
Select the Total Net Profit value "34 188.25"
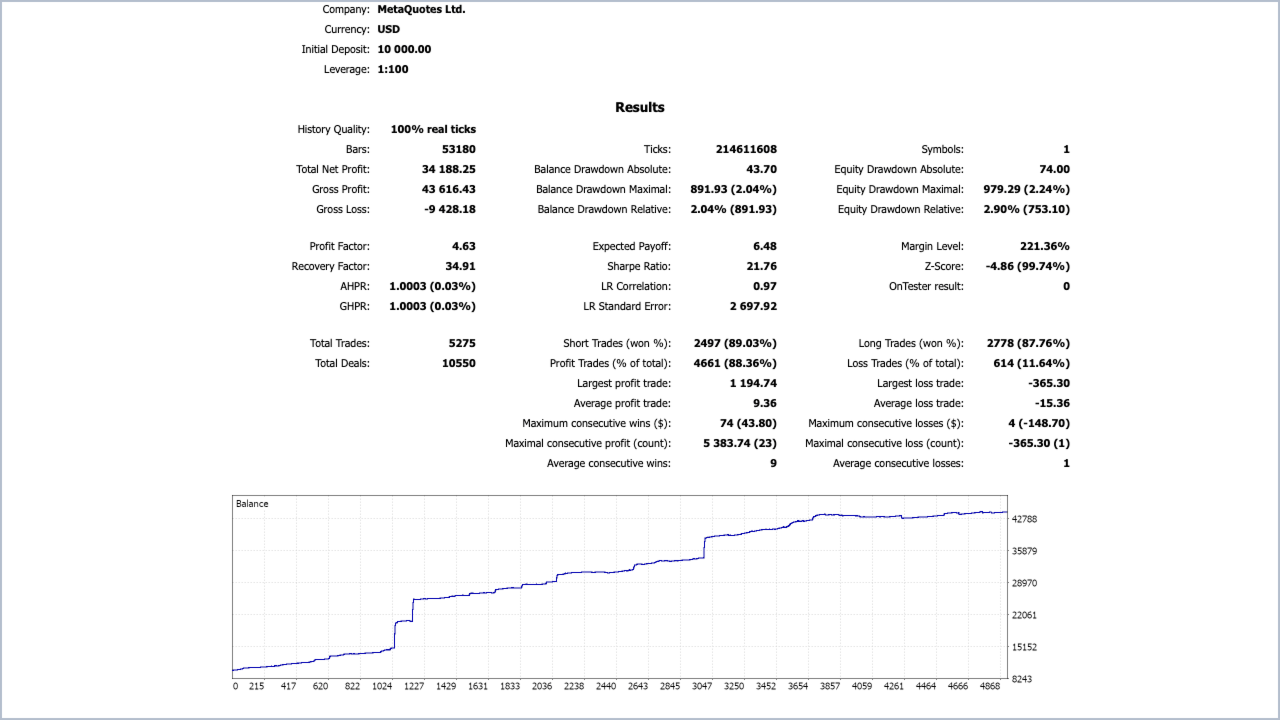pos(449,169)
